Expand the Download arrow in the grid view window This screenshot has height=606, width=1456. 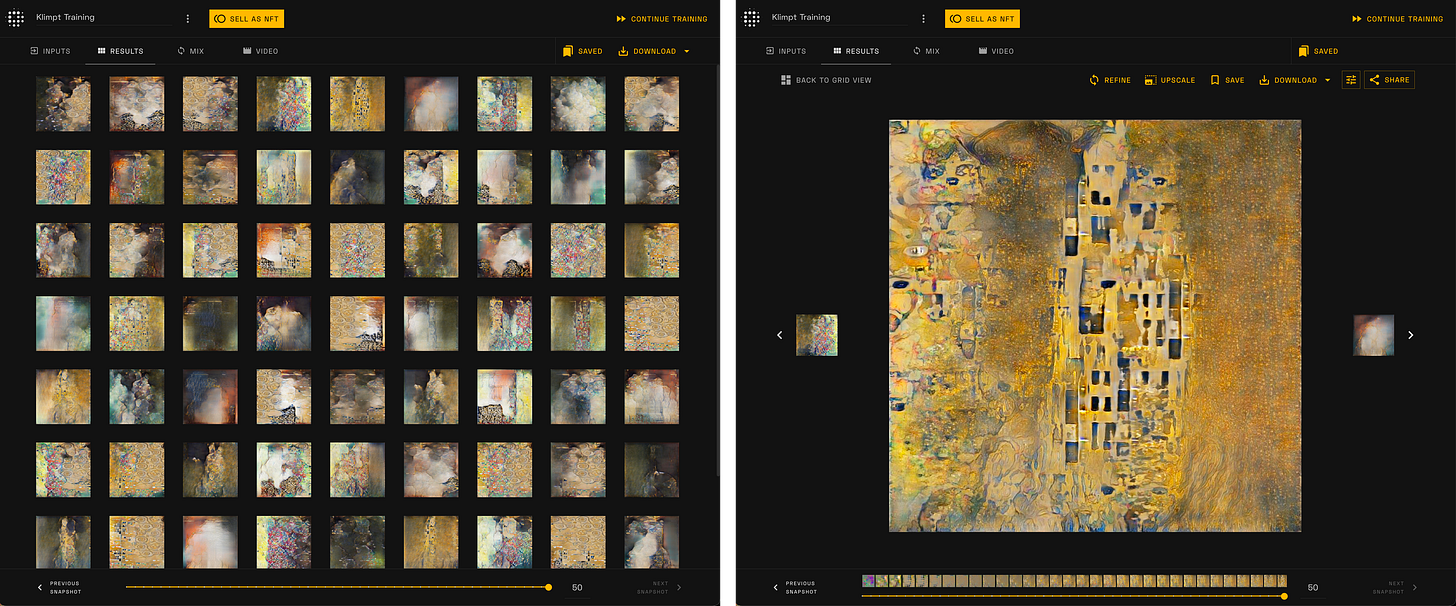tap(687, 51)
